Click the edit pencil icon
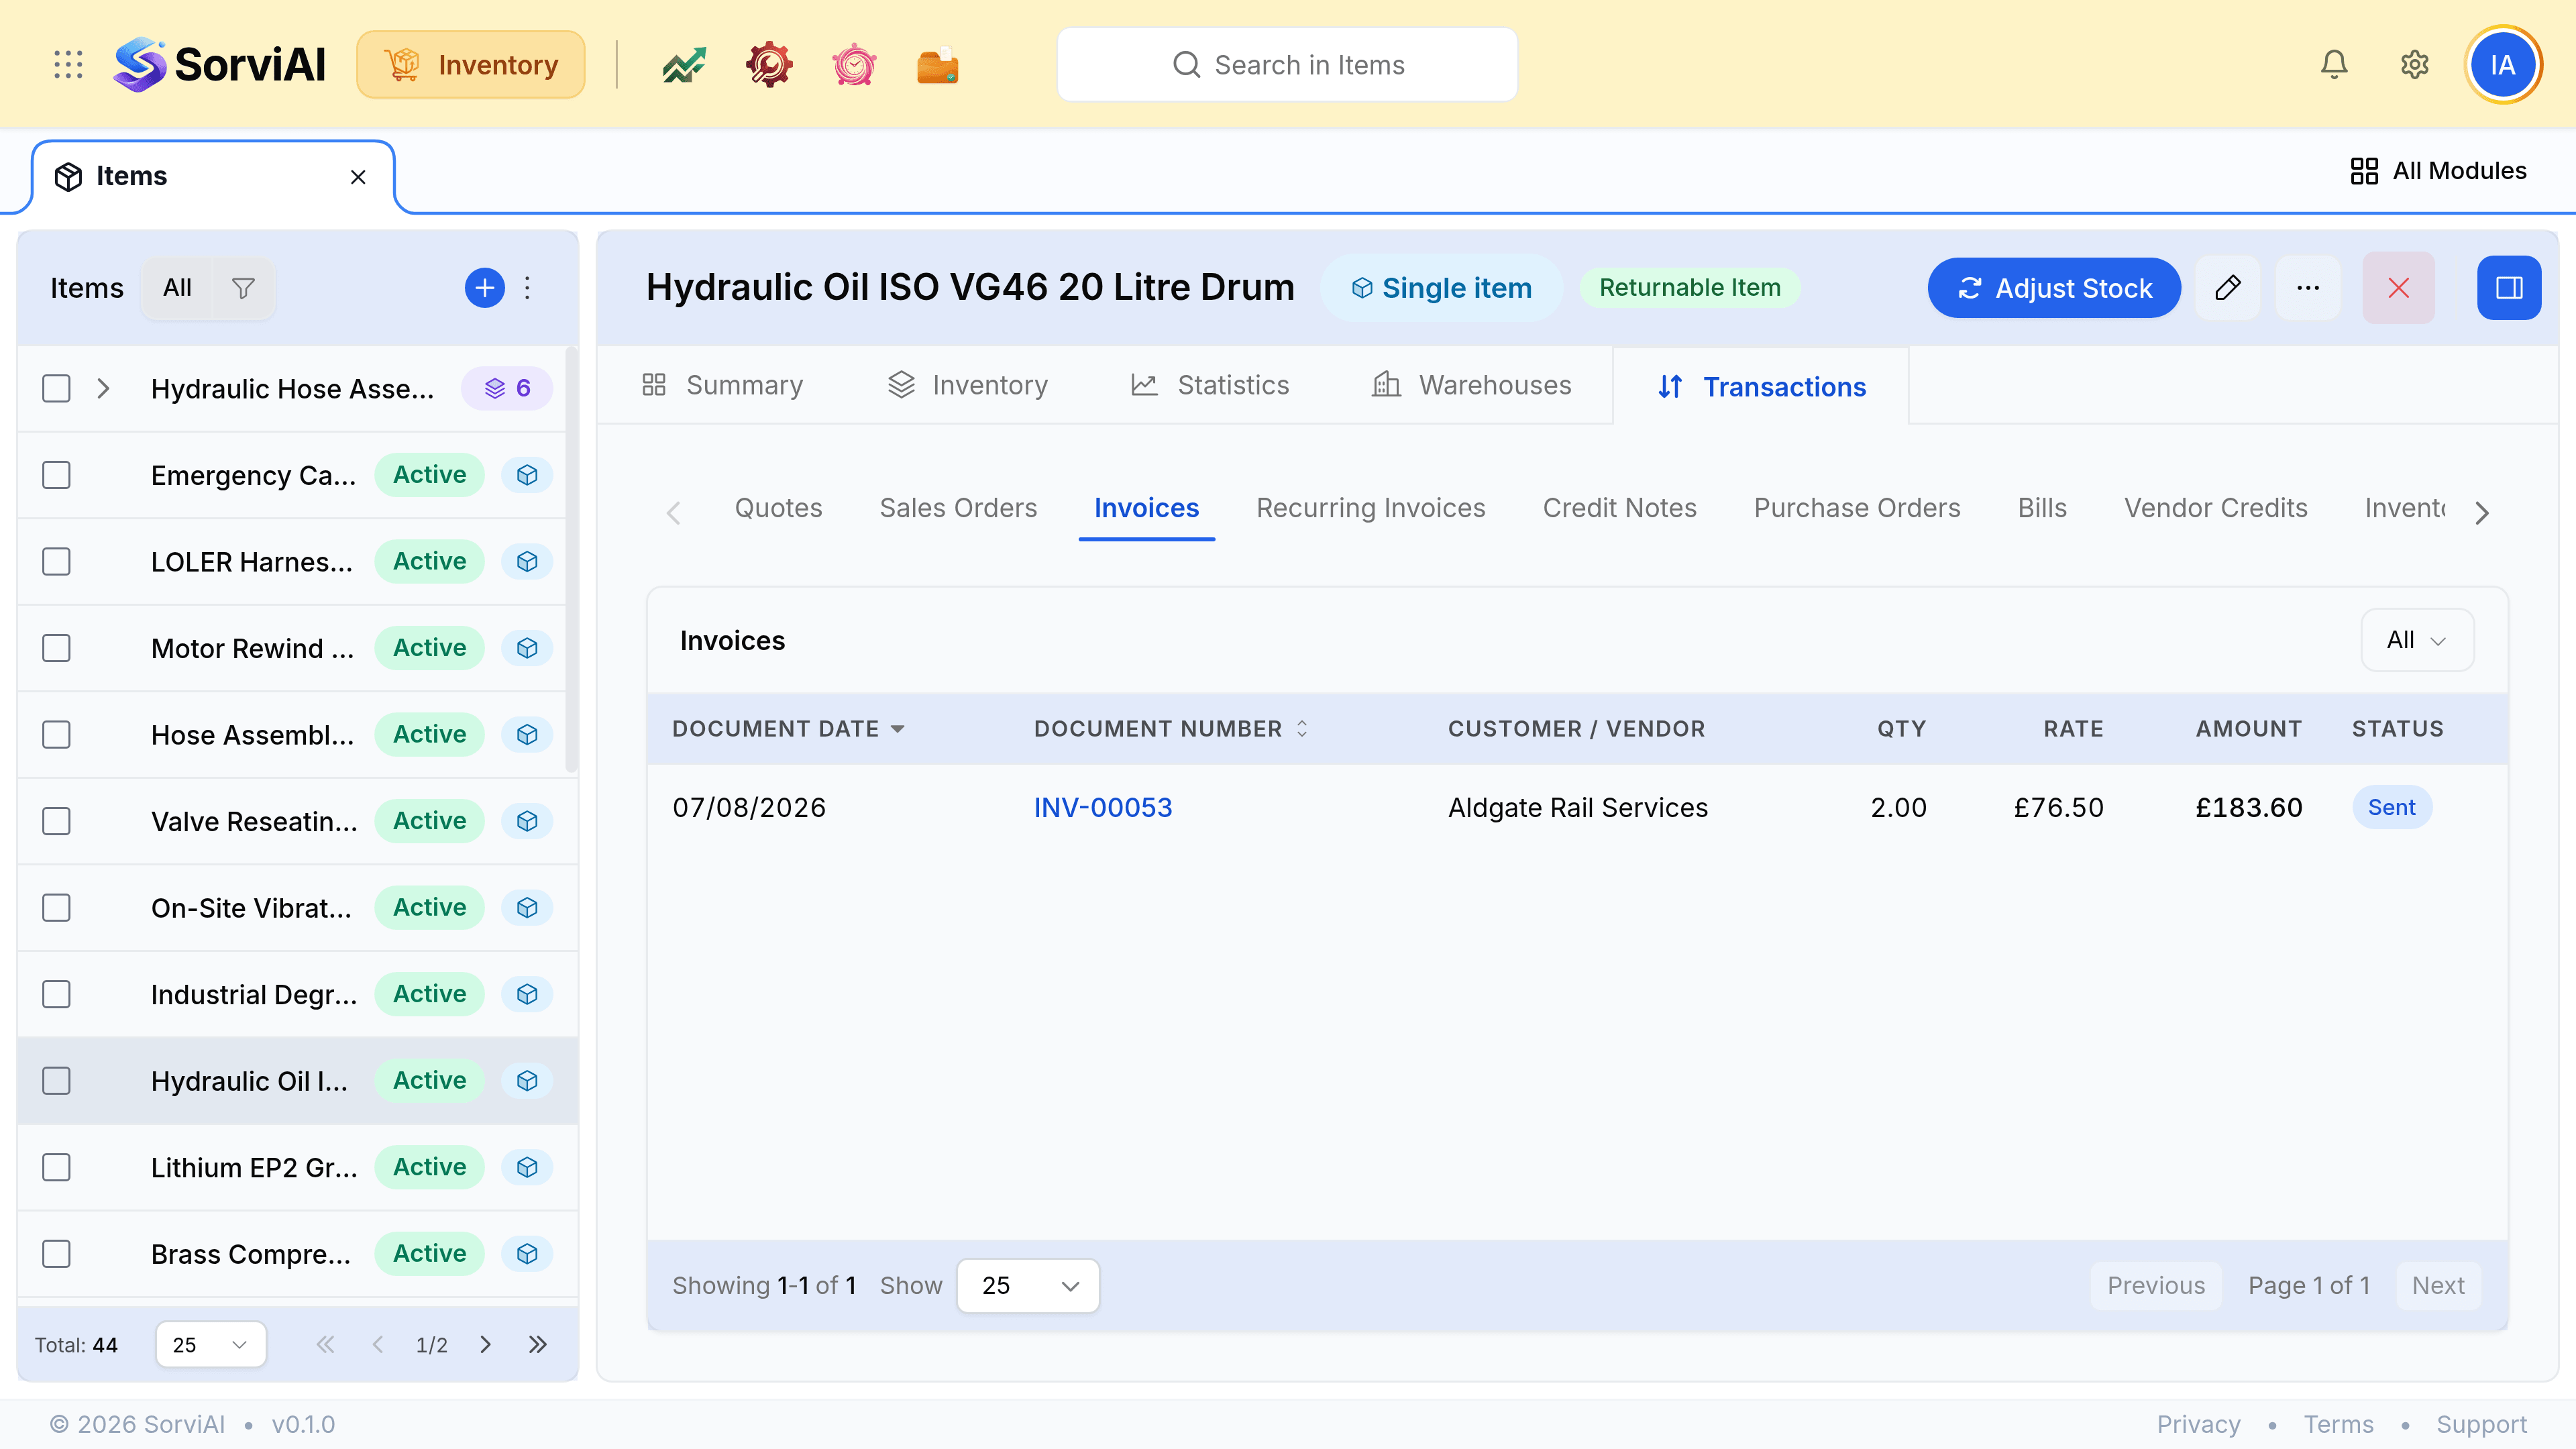This screenshot has width=2576, height=1449. pyautogui.click(x=2228, y=288)
